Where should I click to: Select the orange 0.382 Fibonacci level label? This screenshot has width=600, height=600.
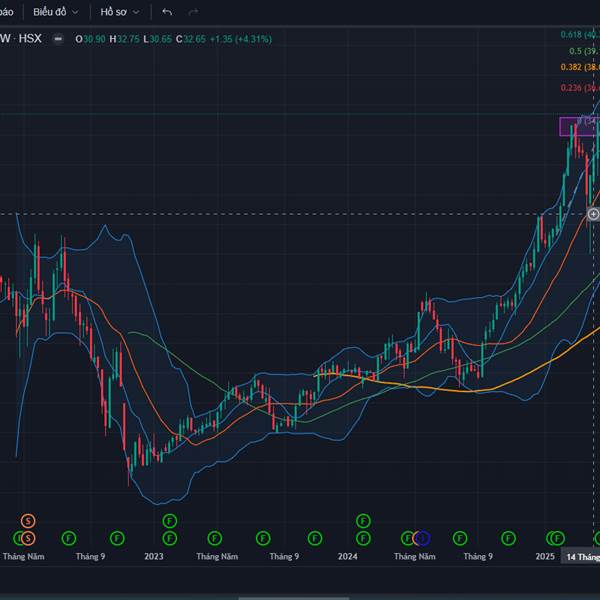[580, 67]
